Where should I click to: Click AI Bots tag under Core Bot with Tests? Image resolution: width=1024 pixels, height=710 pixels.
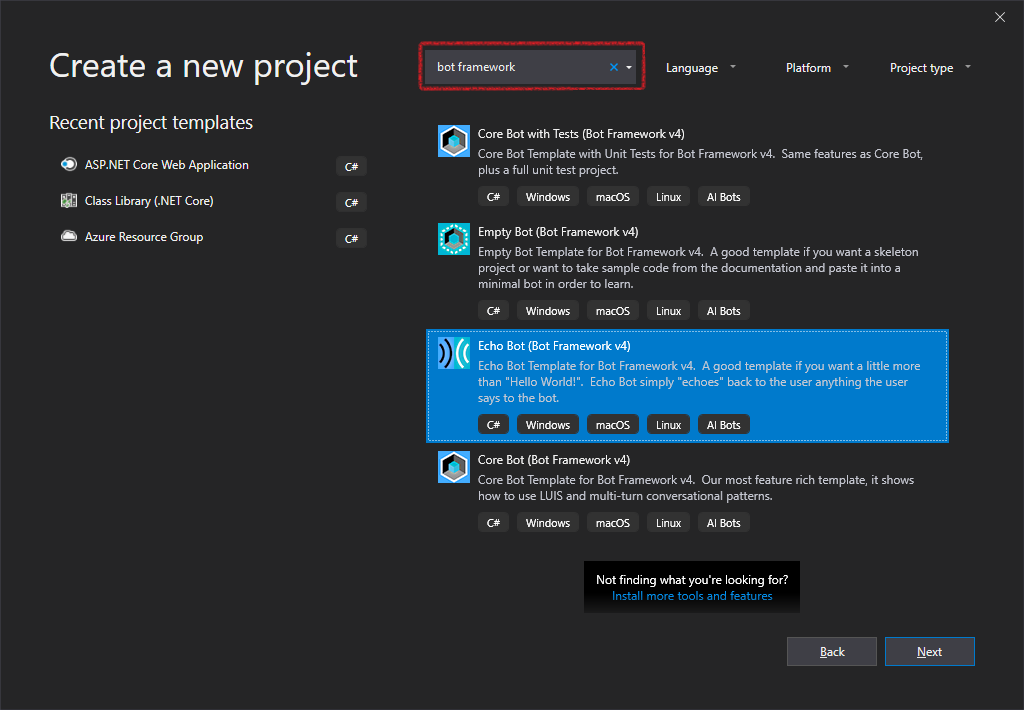pos(724,197)
